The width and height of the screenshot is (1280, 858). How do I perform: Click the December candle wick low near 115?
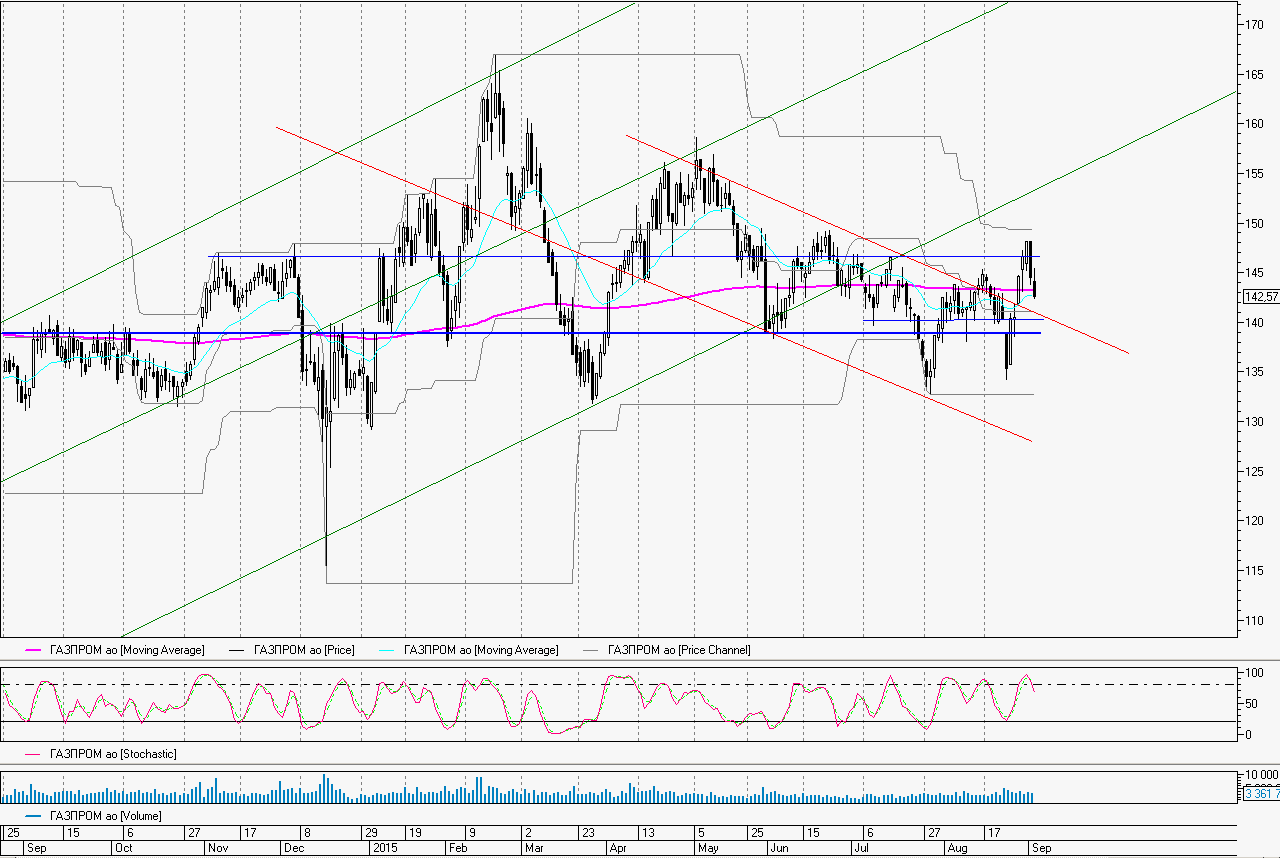click(x=326, y=562)
